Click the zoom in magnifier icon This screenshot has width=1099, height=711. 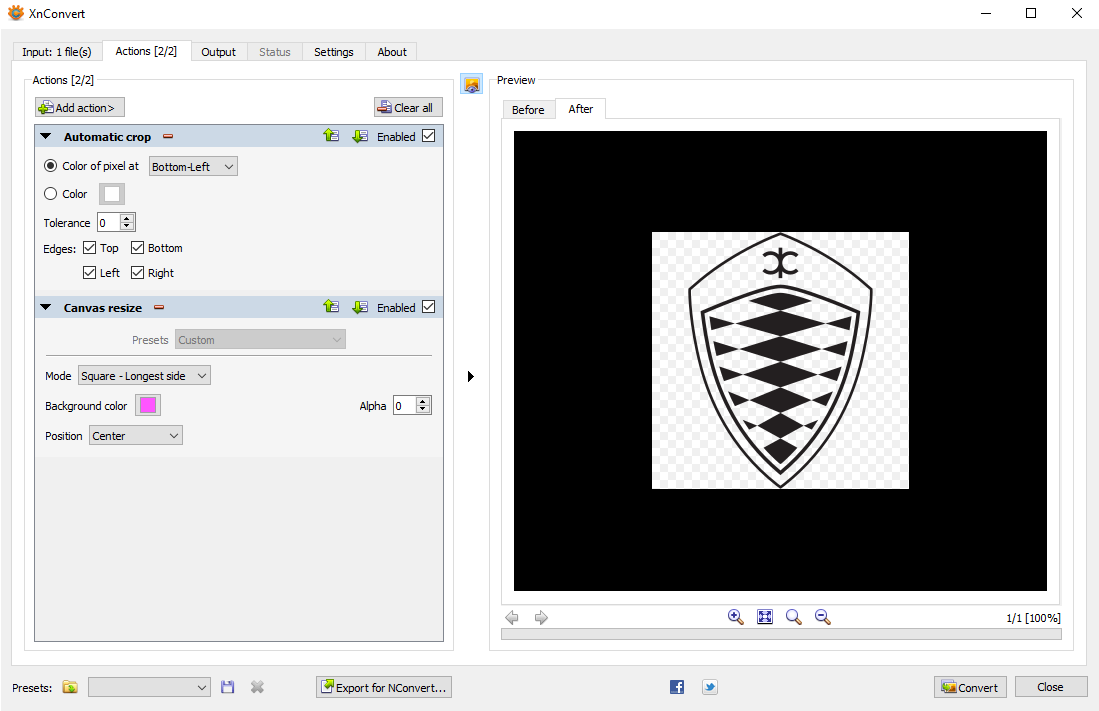[x=735, y=617]
